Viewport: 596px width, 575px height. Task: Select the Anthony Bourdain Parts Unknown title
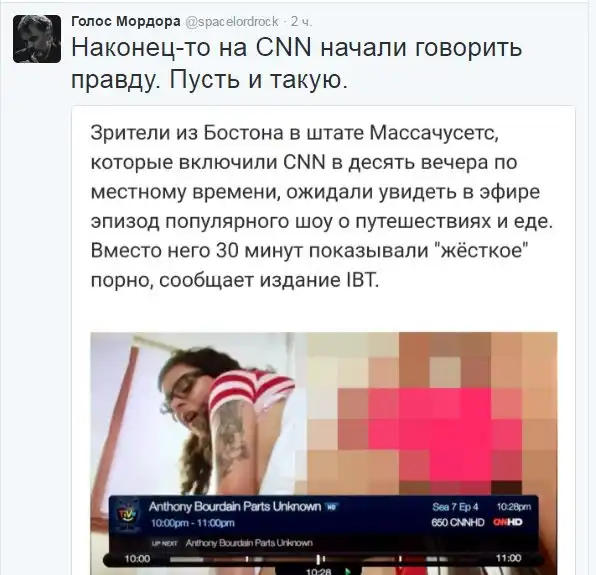pos(235,506)
